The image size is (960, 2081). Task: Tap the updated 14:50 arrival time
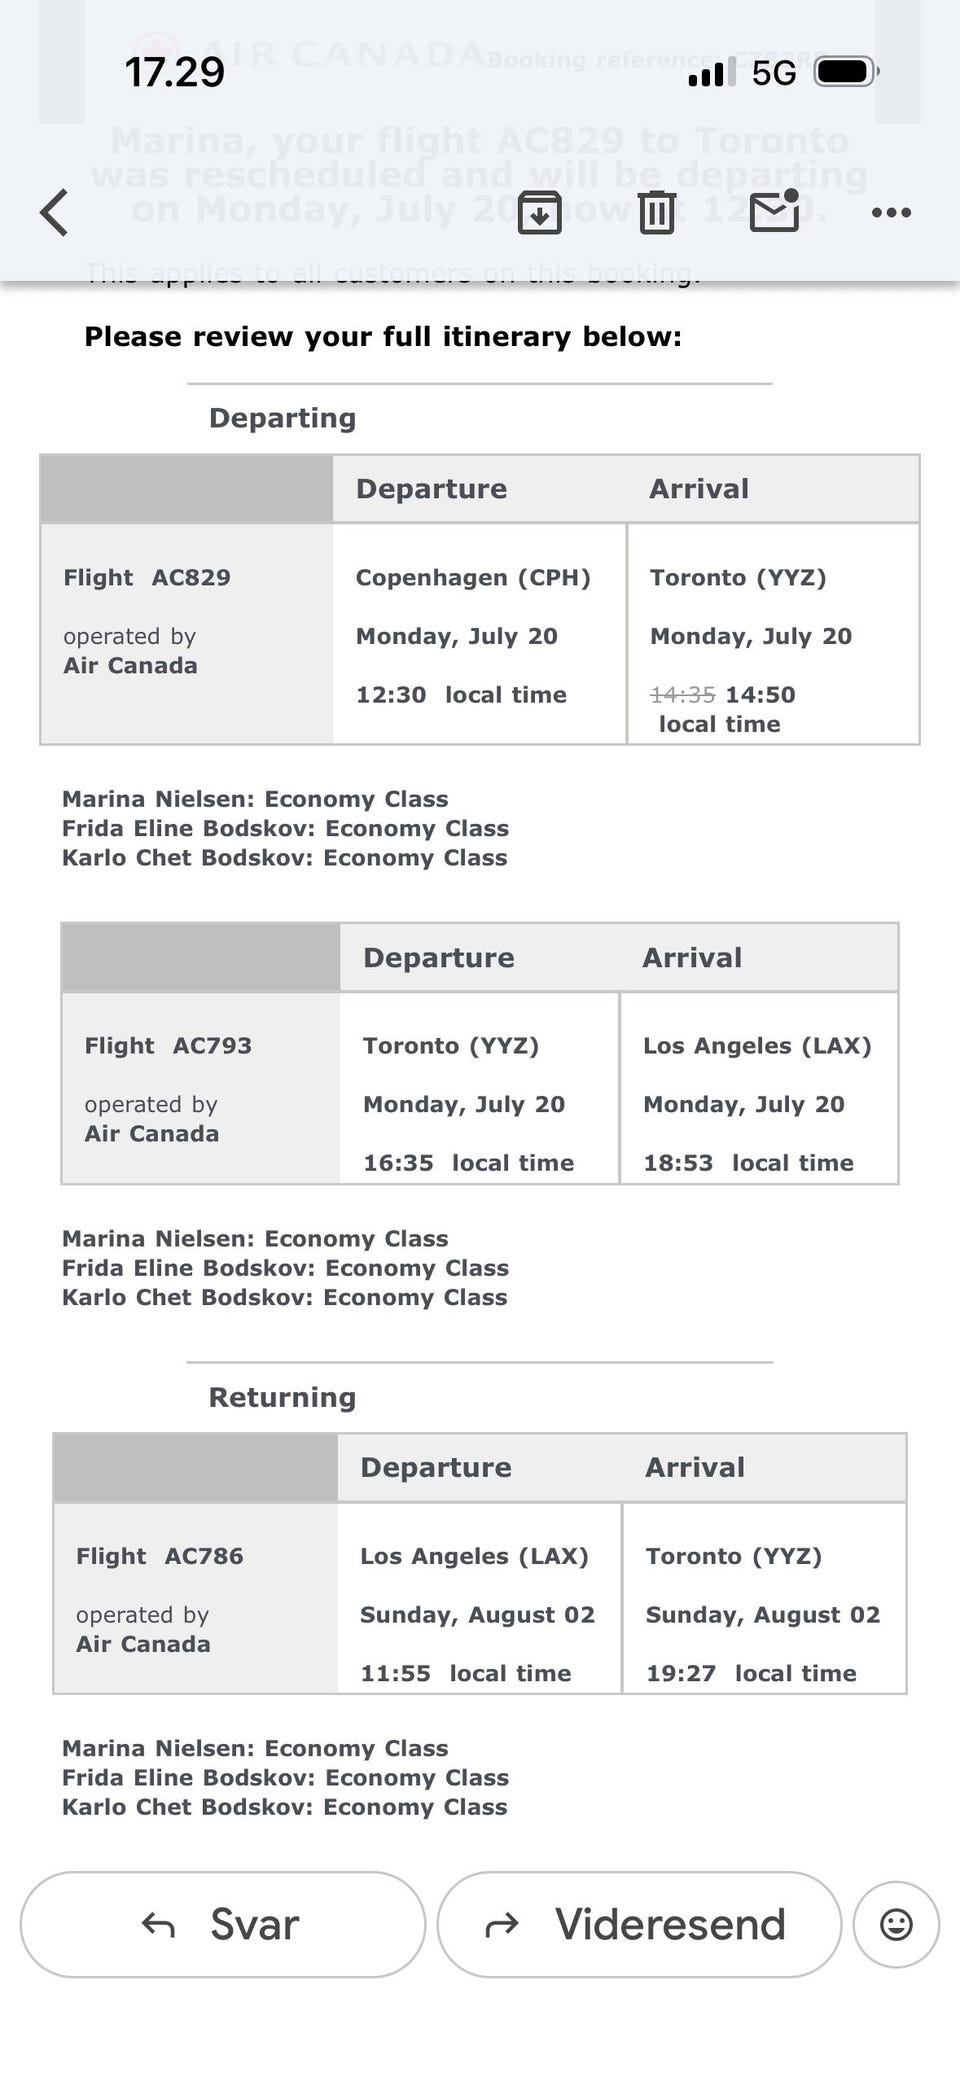pos(760,694)
